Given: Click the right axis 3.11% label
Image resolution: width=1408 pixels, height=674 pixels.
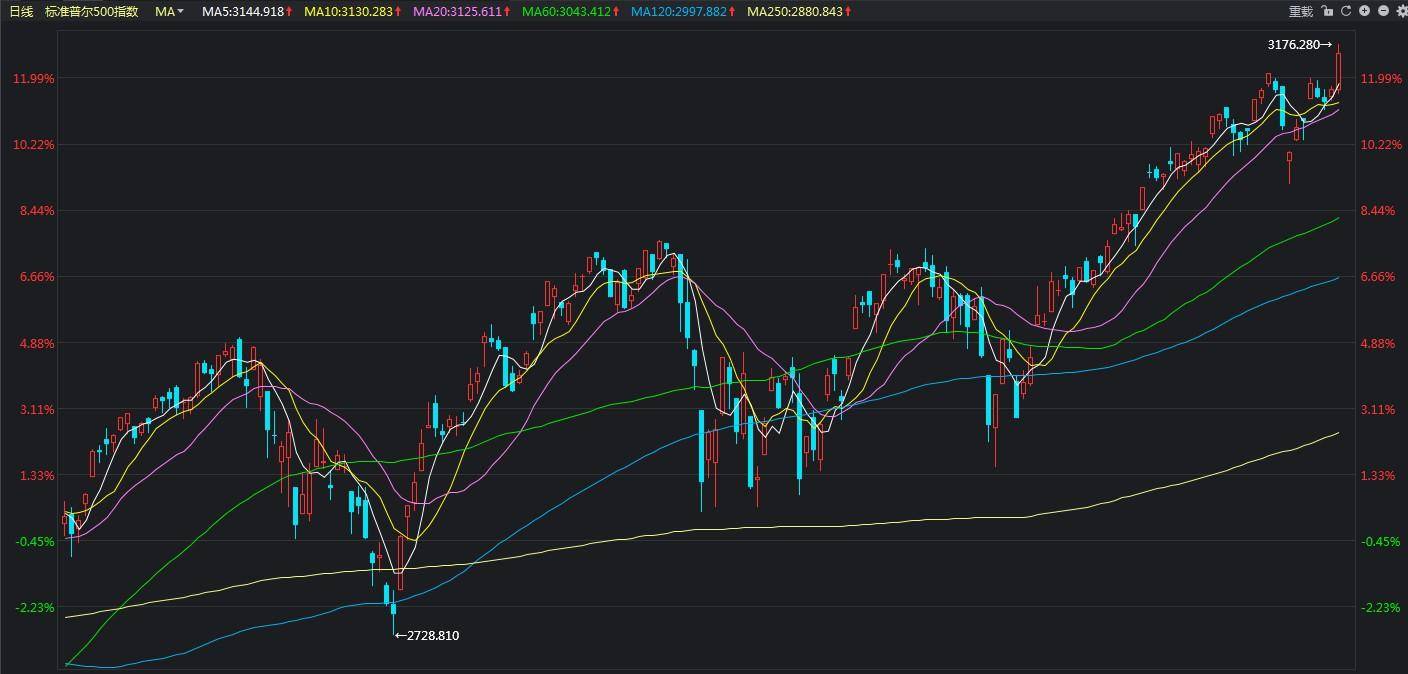Looking at the screenshot, I should click(x=1378, y=409).
